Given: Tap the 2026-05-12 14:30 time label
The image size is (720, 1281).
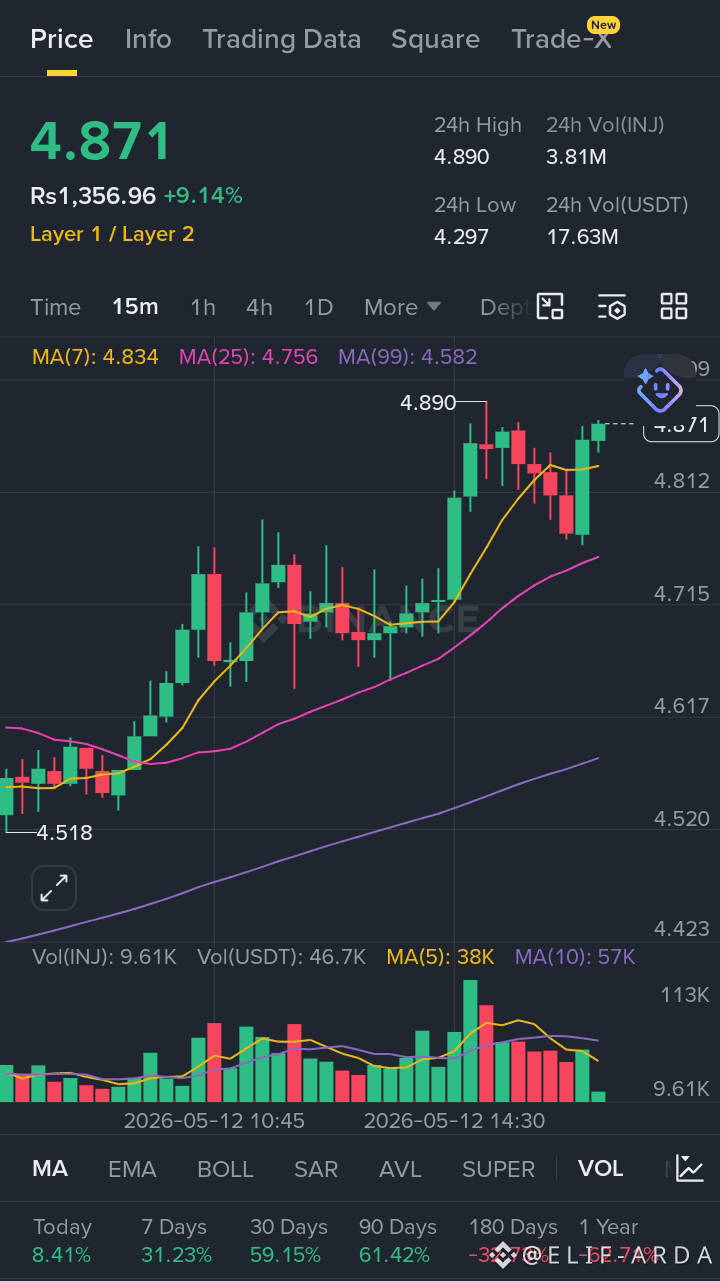Looking at the screenshot, I should point(455,1121).
